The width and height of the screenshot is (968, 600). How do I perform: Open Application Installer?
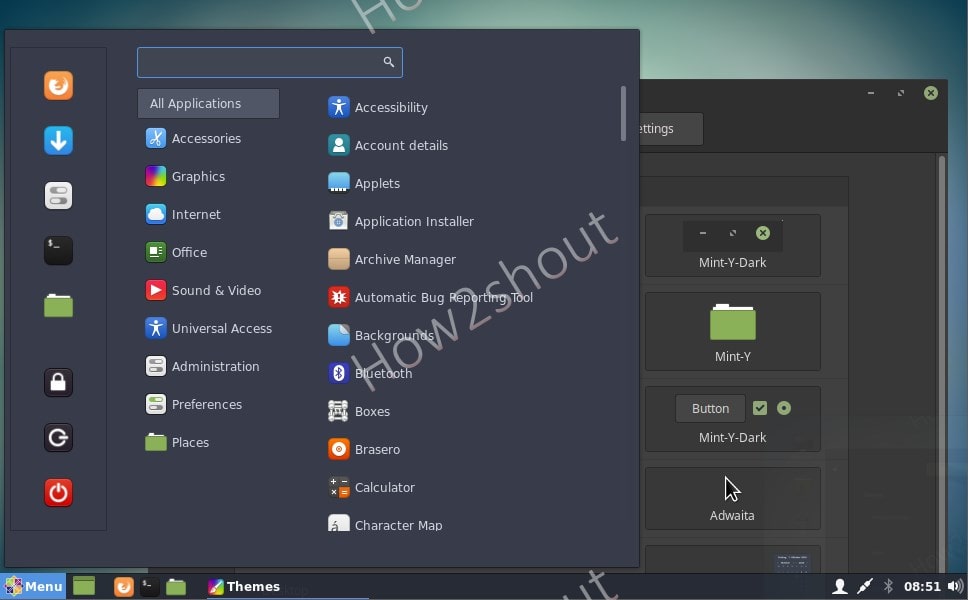coord(401,222)
